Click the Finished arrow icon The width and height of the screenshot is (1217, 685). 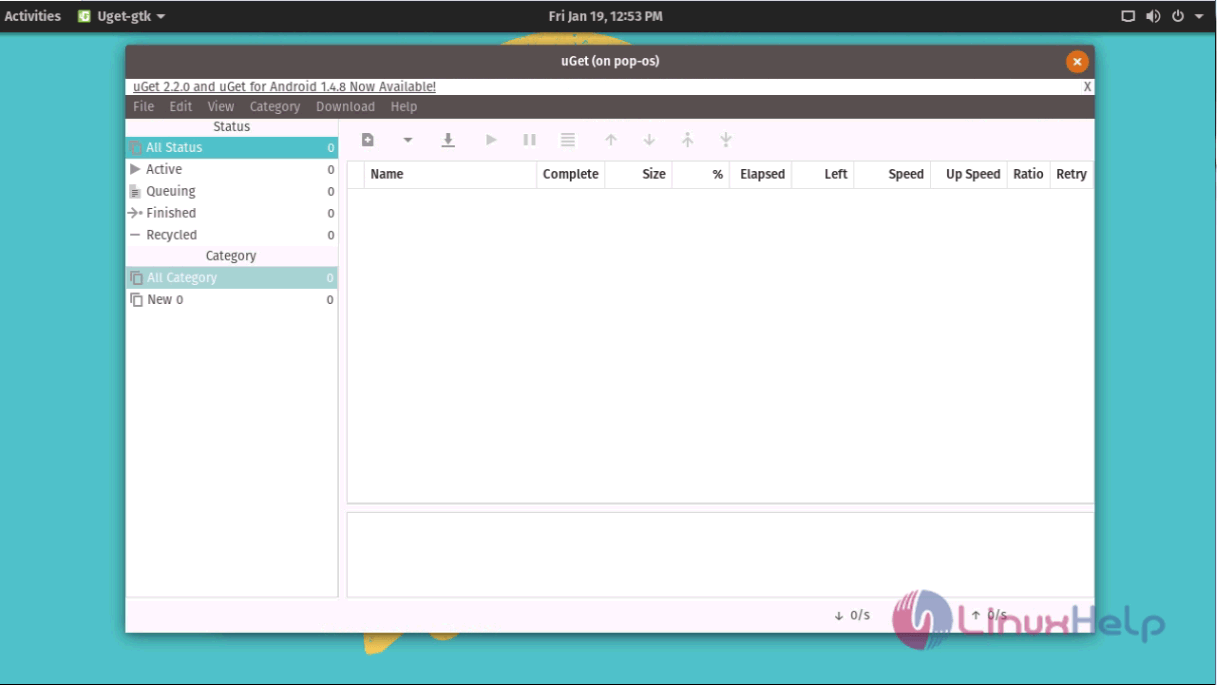click(x=135, y=213)
